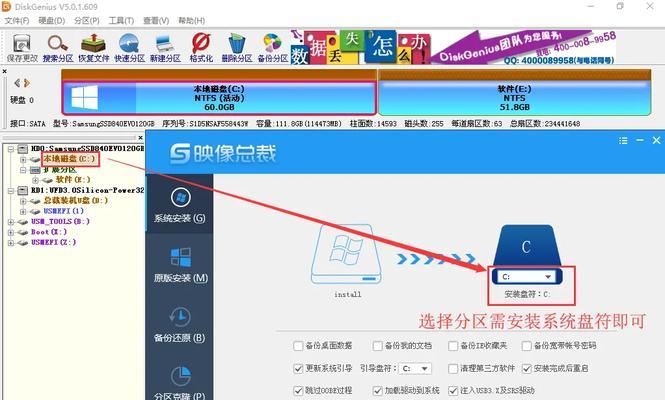Uncheck the 安装完成后重启 checkbox
This screenshot has width=665, height=400.
526,368
